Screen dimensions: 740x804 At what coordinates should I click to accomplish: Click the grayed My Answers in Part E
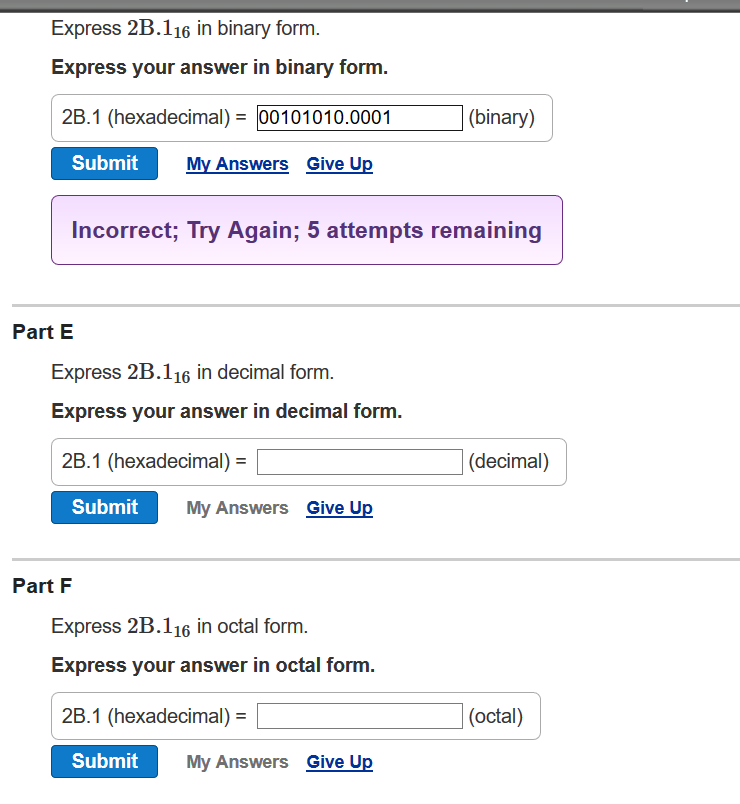pyautogui.click(x=237, y=507)
